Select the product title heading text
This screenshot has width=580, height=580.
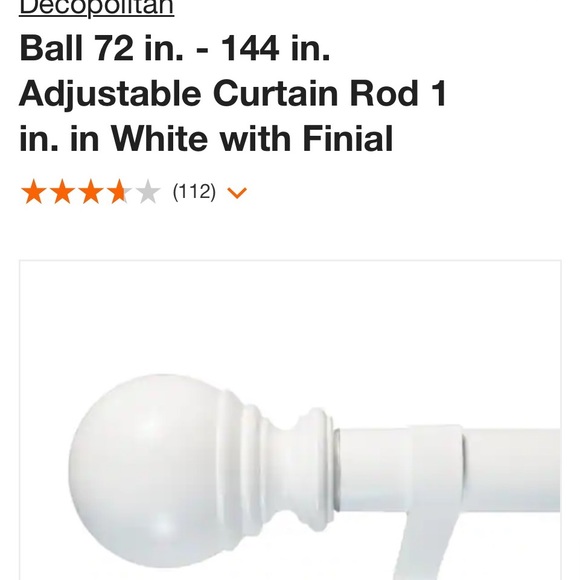(233, 92)
